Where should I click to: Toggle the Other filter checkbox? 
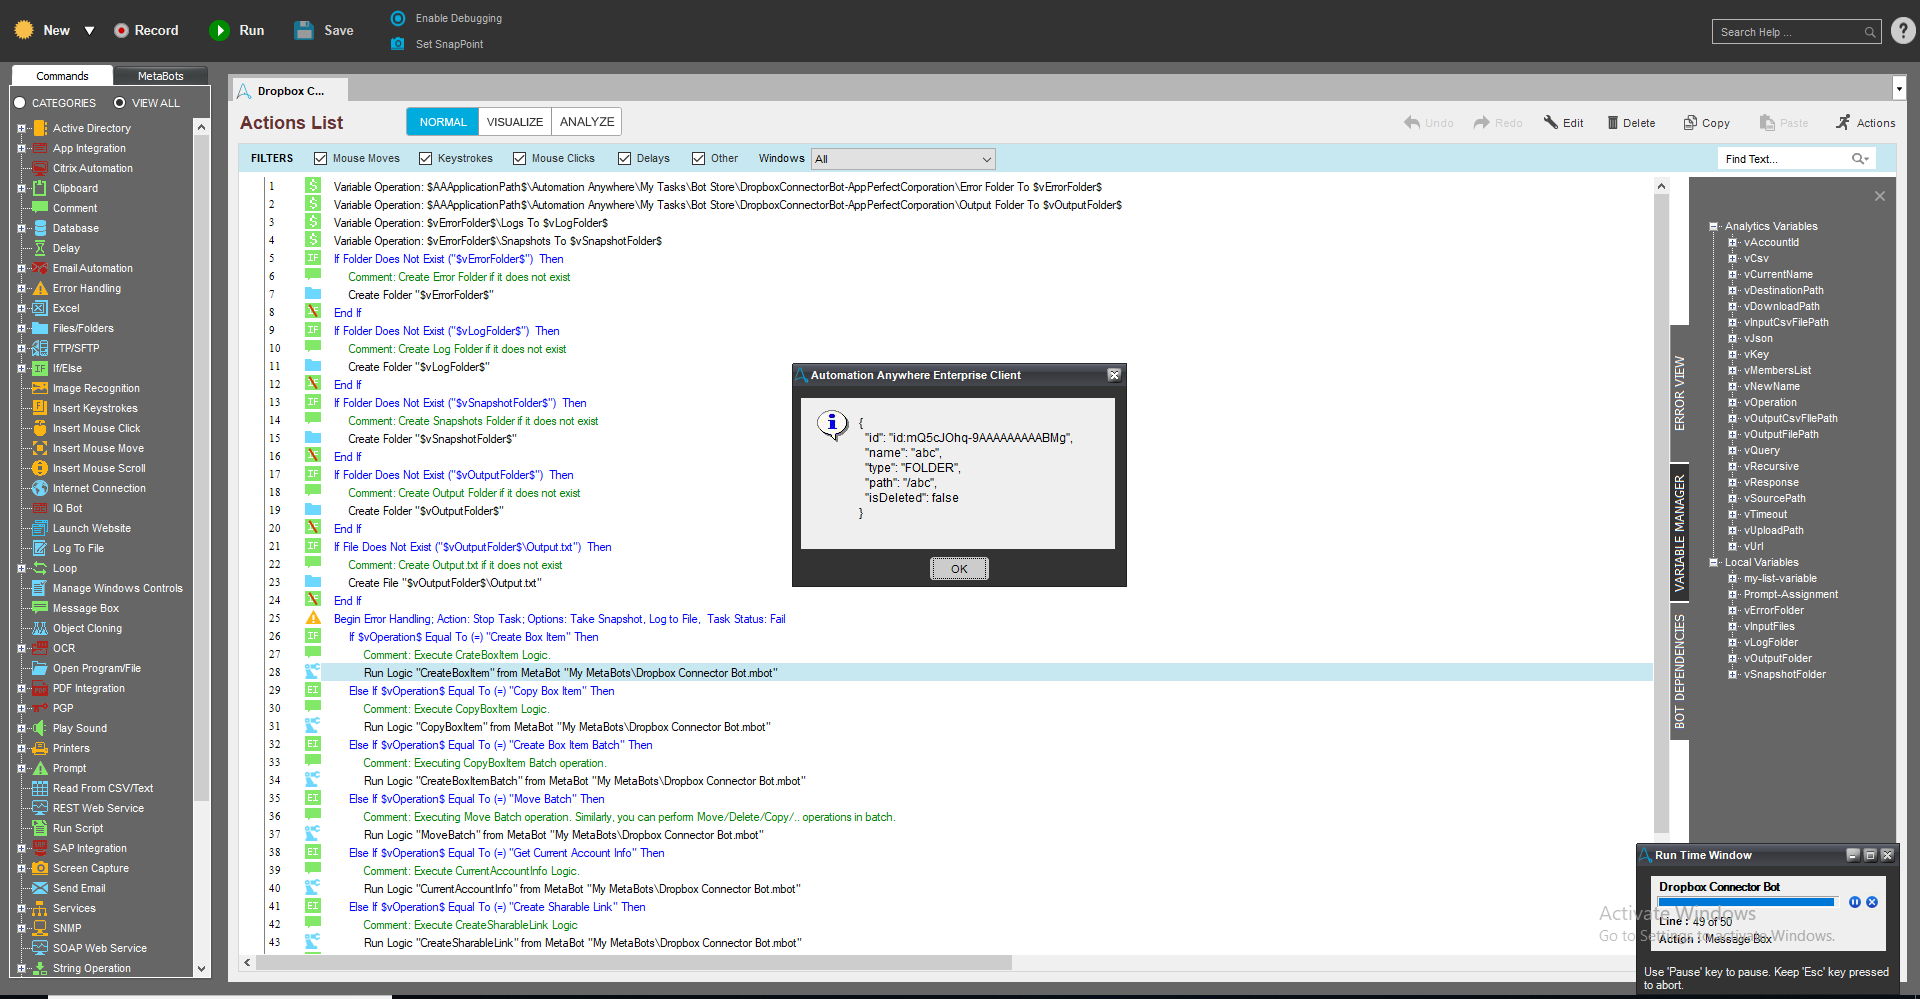[699, 158]
